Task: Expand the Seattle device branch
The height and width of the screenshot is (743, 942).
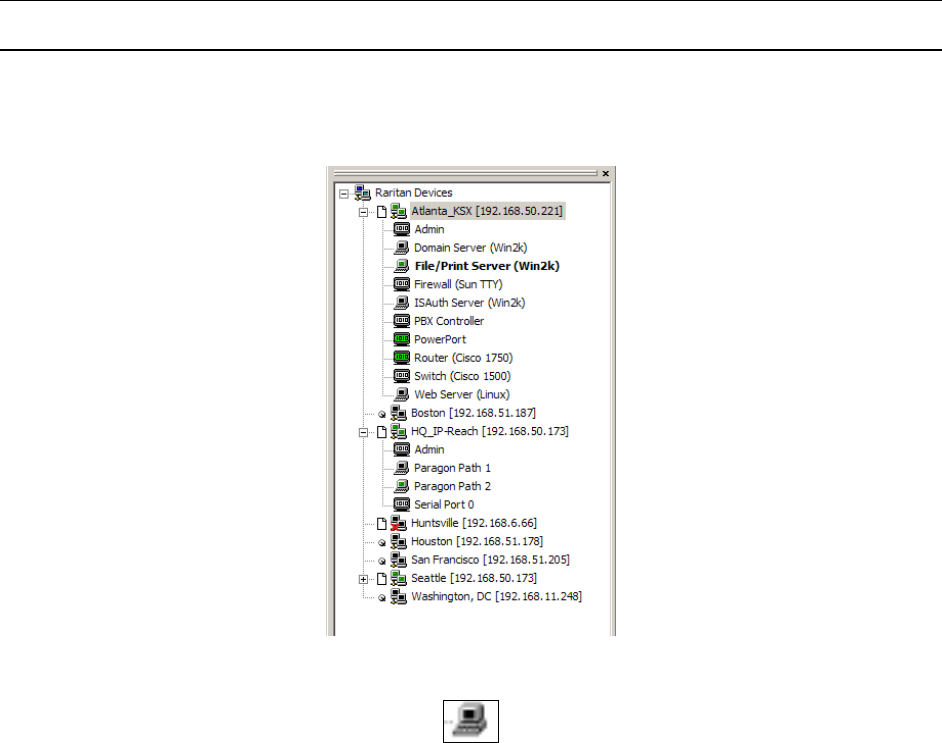Action: pos(363,580)
